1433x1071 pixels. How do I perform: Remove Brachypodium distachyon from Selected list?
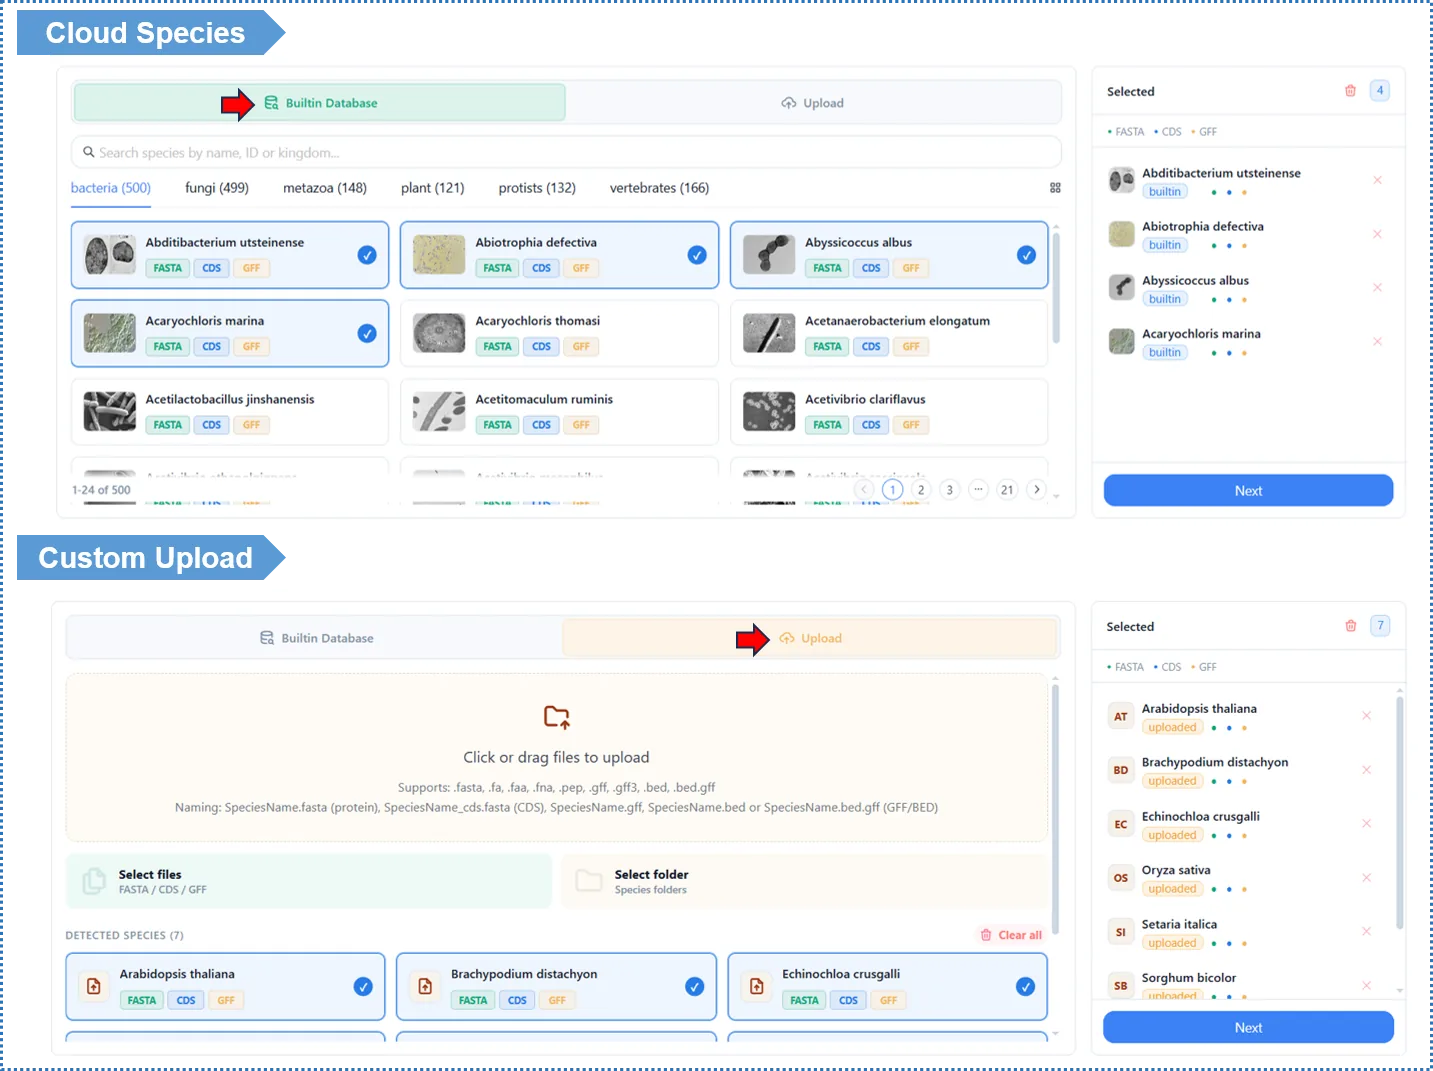[1366, 770]
